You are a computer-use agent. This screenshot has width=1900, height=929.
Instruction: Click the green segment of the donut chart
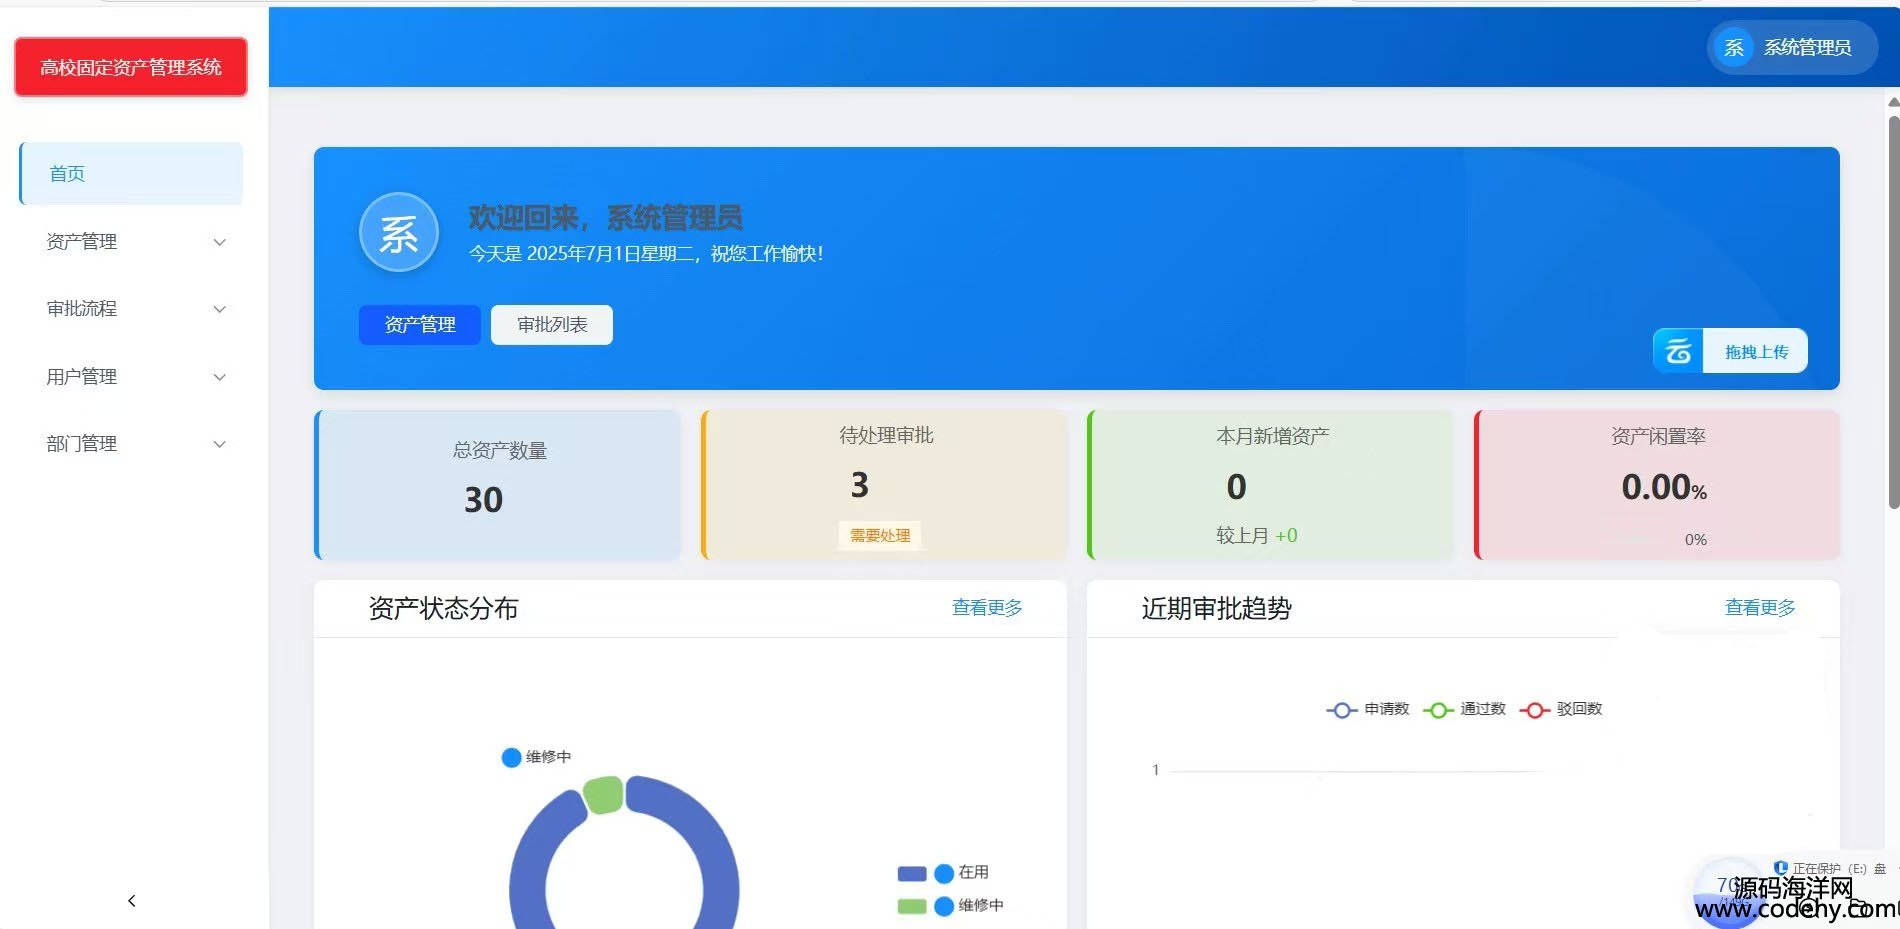click(x=603, y=794)
